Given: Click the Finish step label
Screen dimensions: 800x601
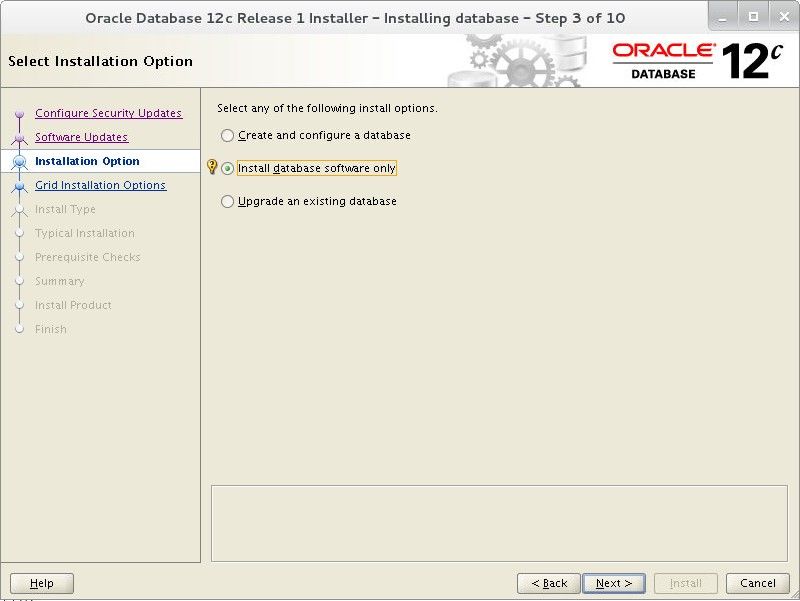Looking at the screenshot, I should (51, 329).
